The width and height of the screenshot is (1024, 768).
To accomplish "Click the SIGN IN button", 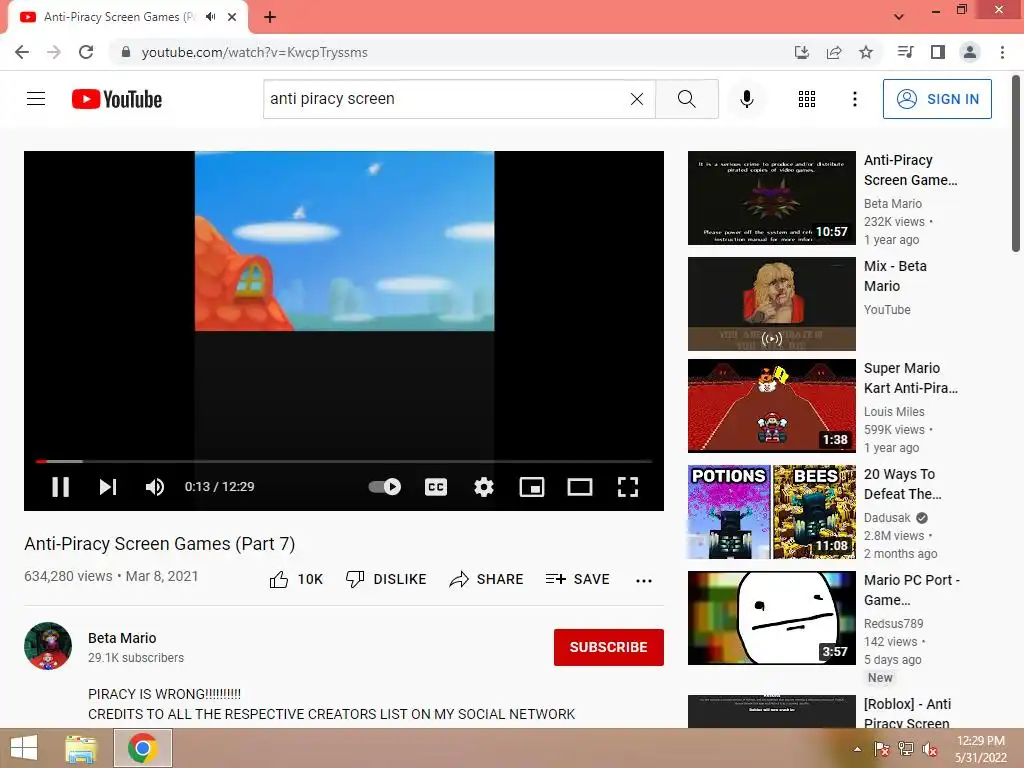I will (x=937, y=99).
